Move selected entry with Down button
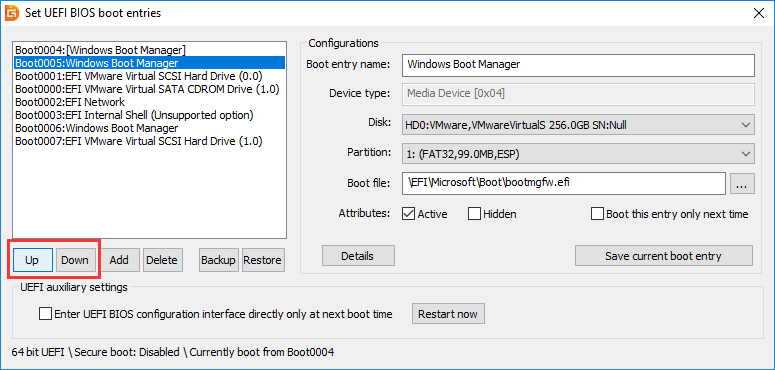 (75, 259)
